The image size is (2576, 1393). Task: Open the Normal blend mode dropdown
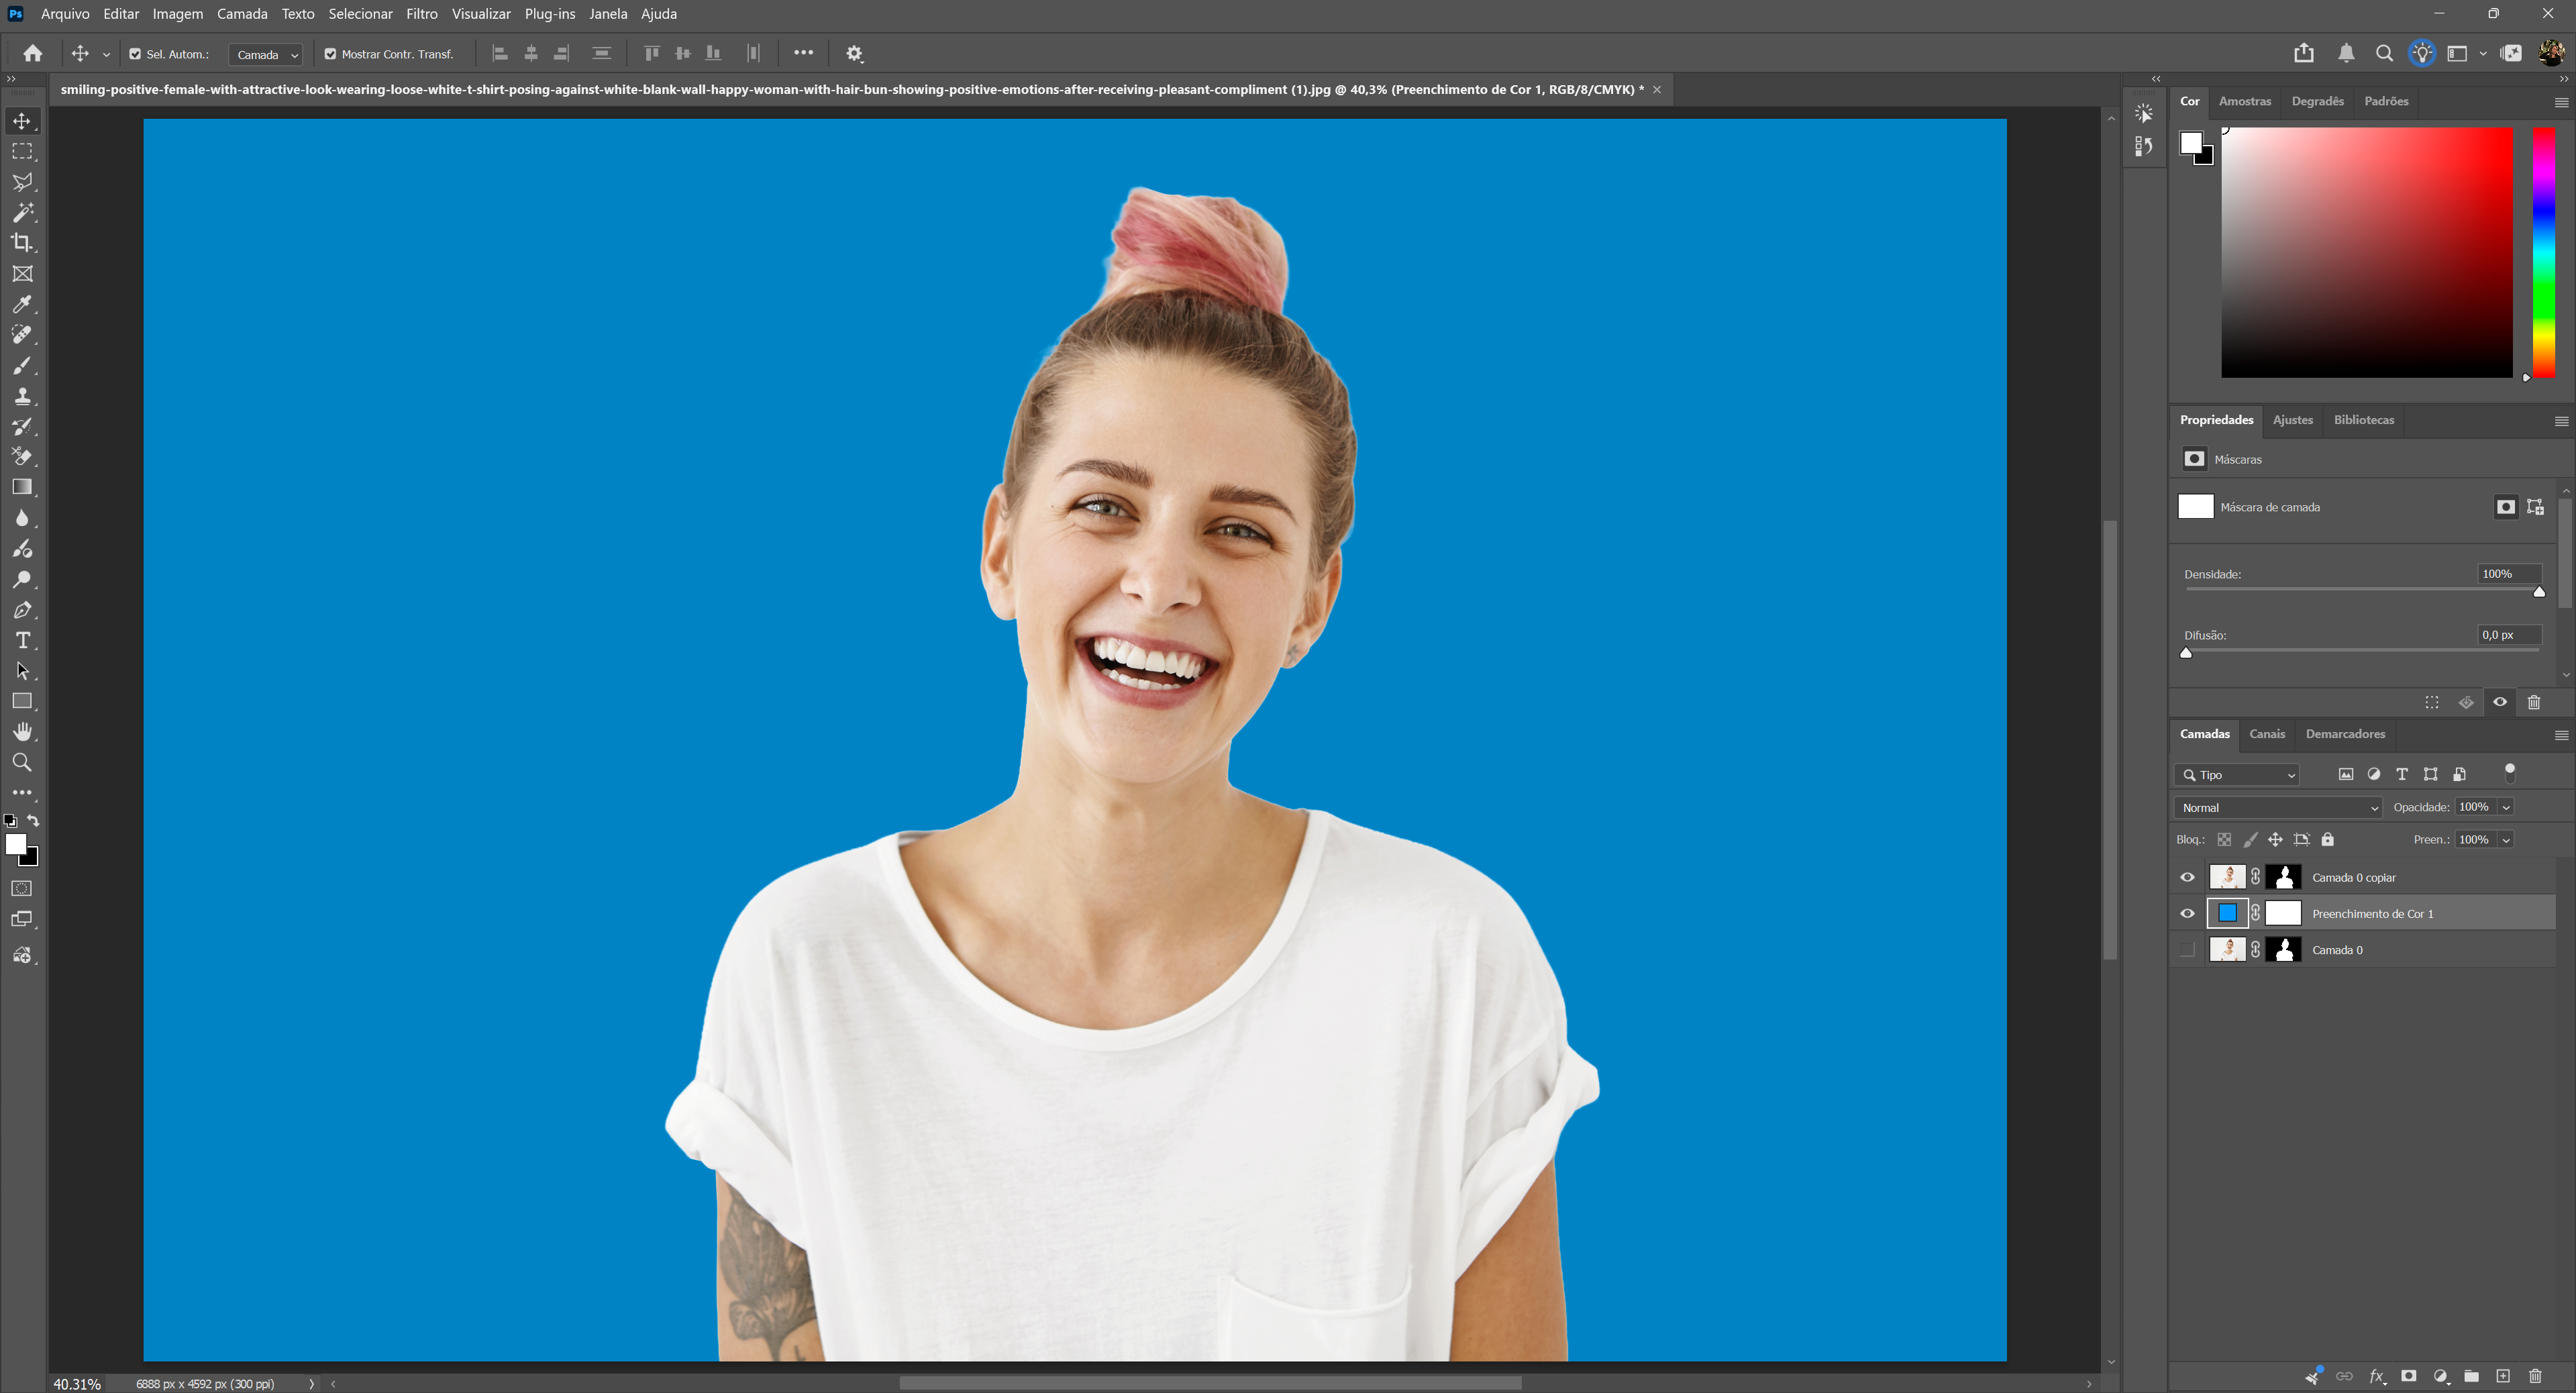(2278, 808)
